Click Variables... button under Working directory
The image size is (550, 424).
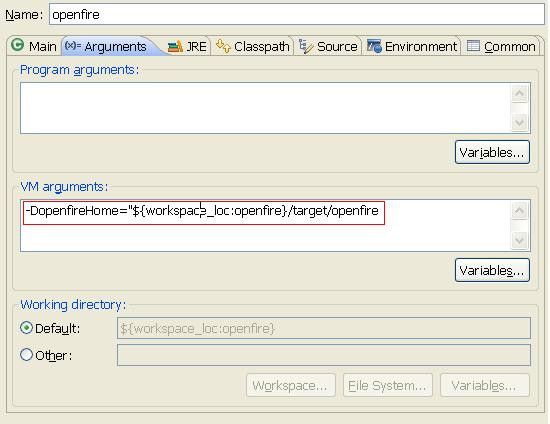(x=485, y=385)
